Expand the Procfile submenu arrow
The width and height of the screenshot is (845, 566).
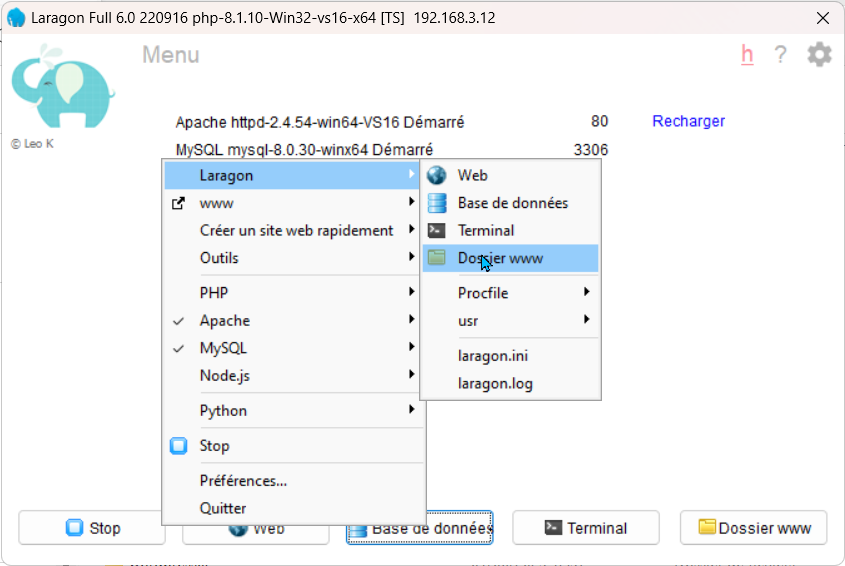click(586, 293)
